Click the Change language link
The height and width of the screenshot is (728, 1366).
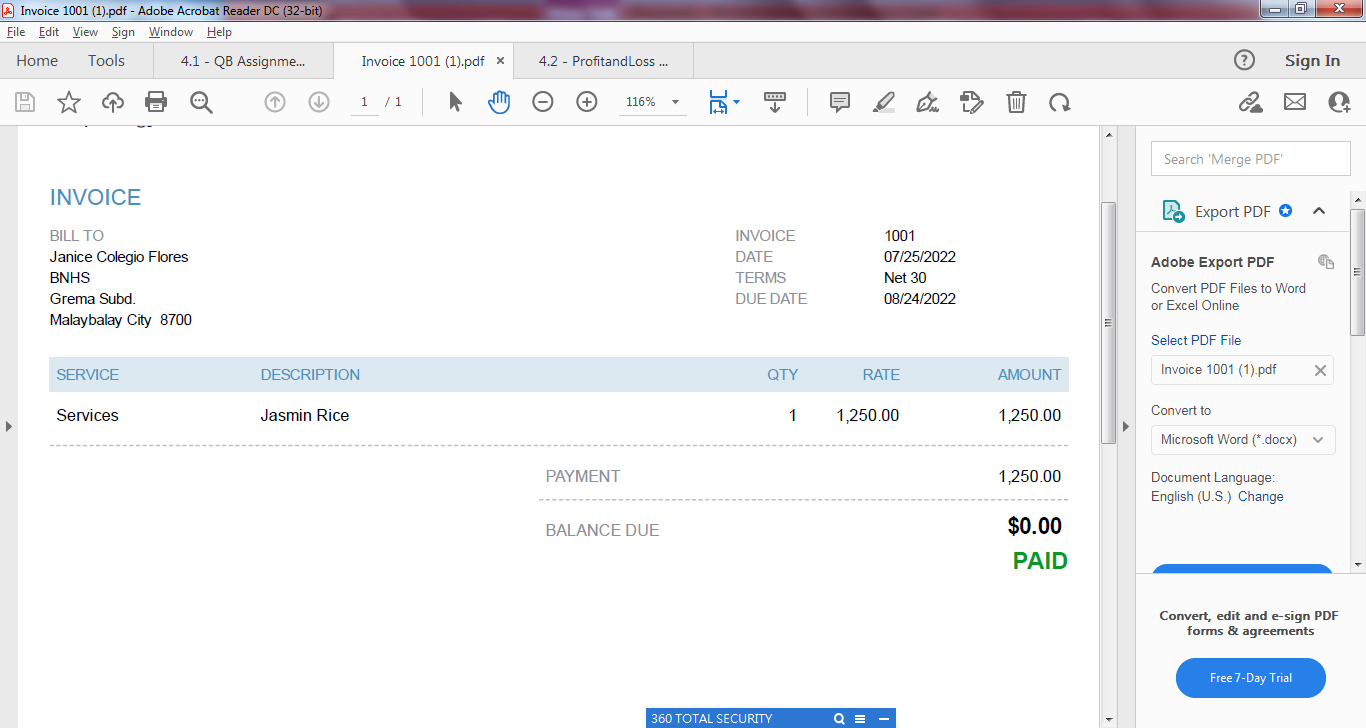click(1261, 496)
